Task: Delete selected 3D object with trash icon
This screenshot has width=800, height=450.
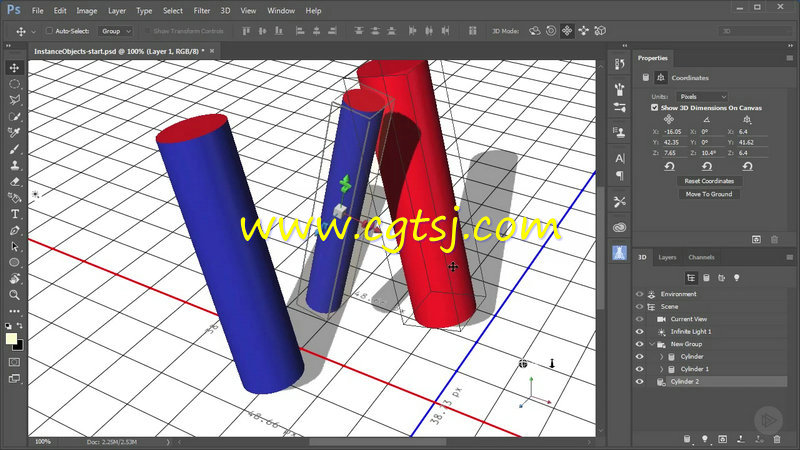Action: (x=777, y=439)
